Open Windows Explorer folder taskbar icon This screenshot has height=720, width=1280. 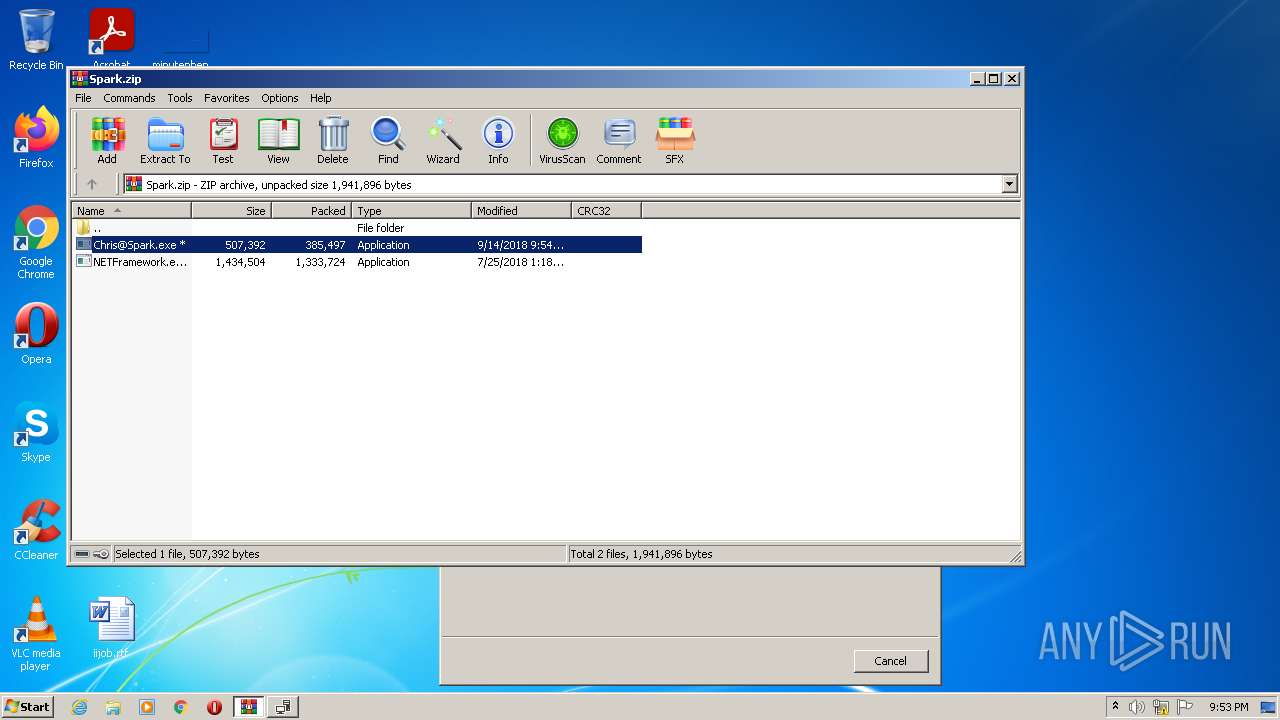113,707
